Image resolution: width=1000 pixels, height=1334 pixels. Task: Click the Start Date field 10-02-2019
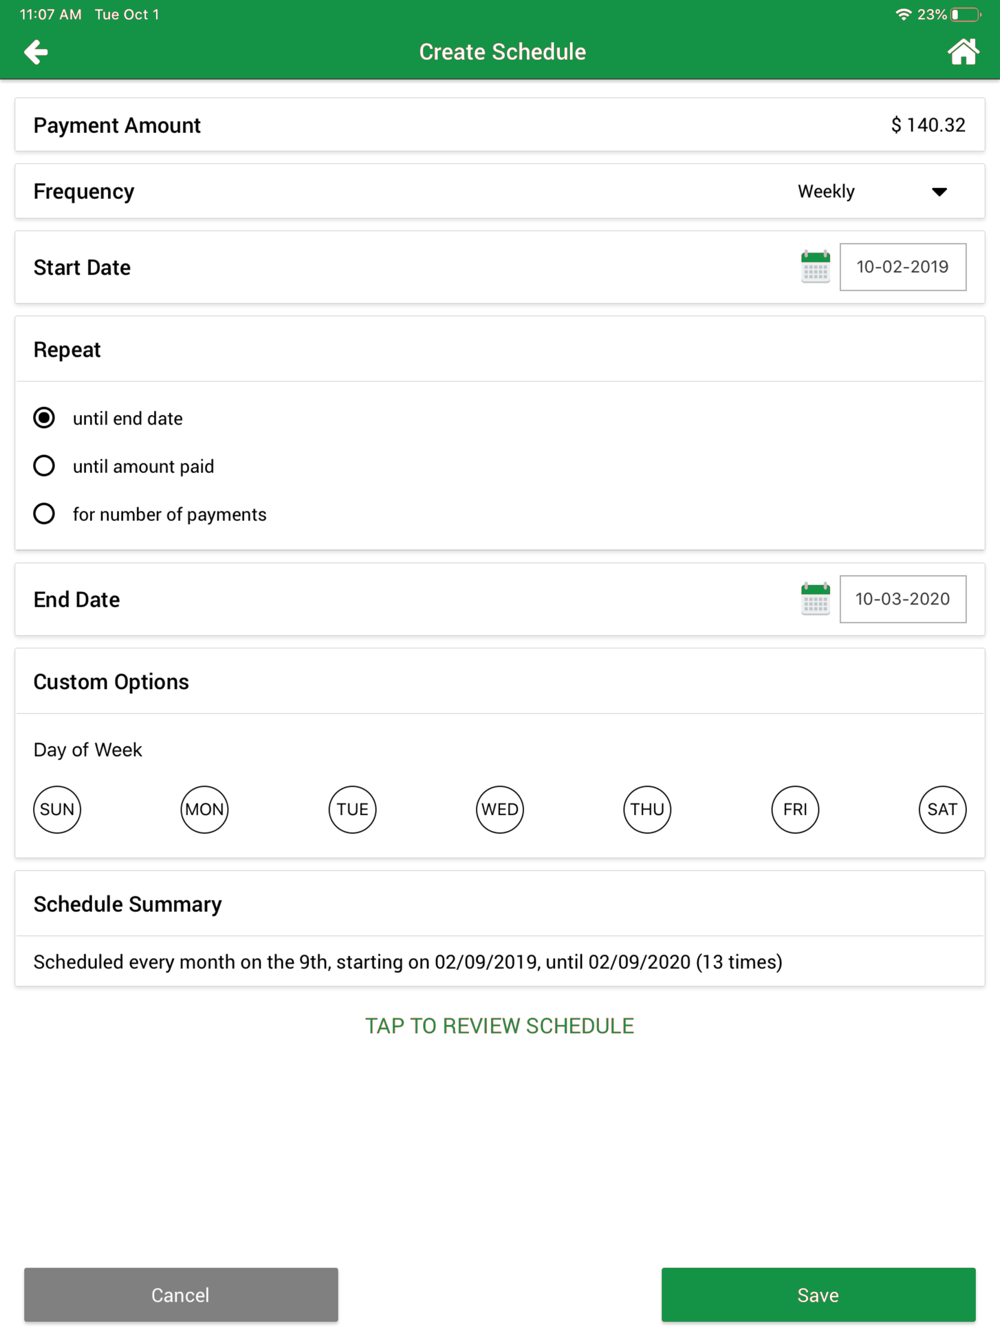tap(903, 267)
